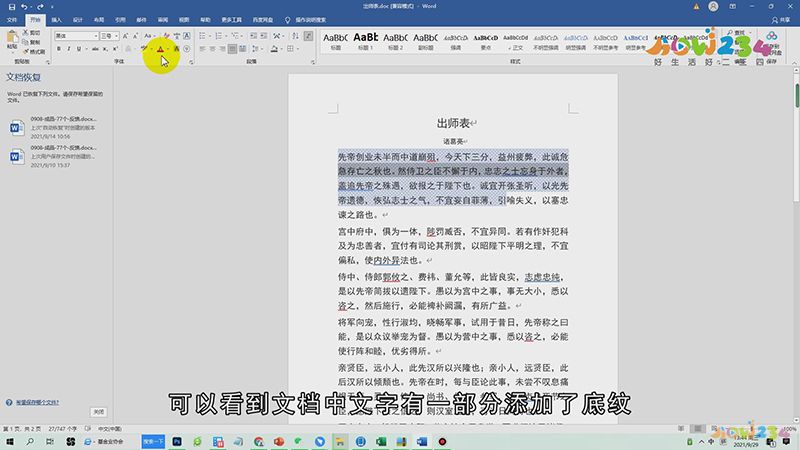
Task: Decrease font size with the smaller A icon
Action: pyautogui.click(x=135, y=36)
